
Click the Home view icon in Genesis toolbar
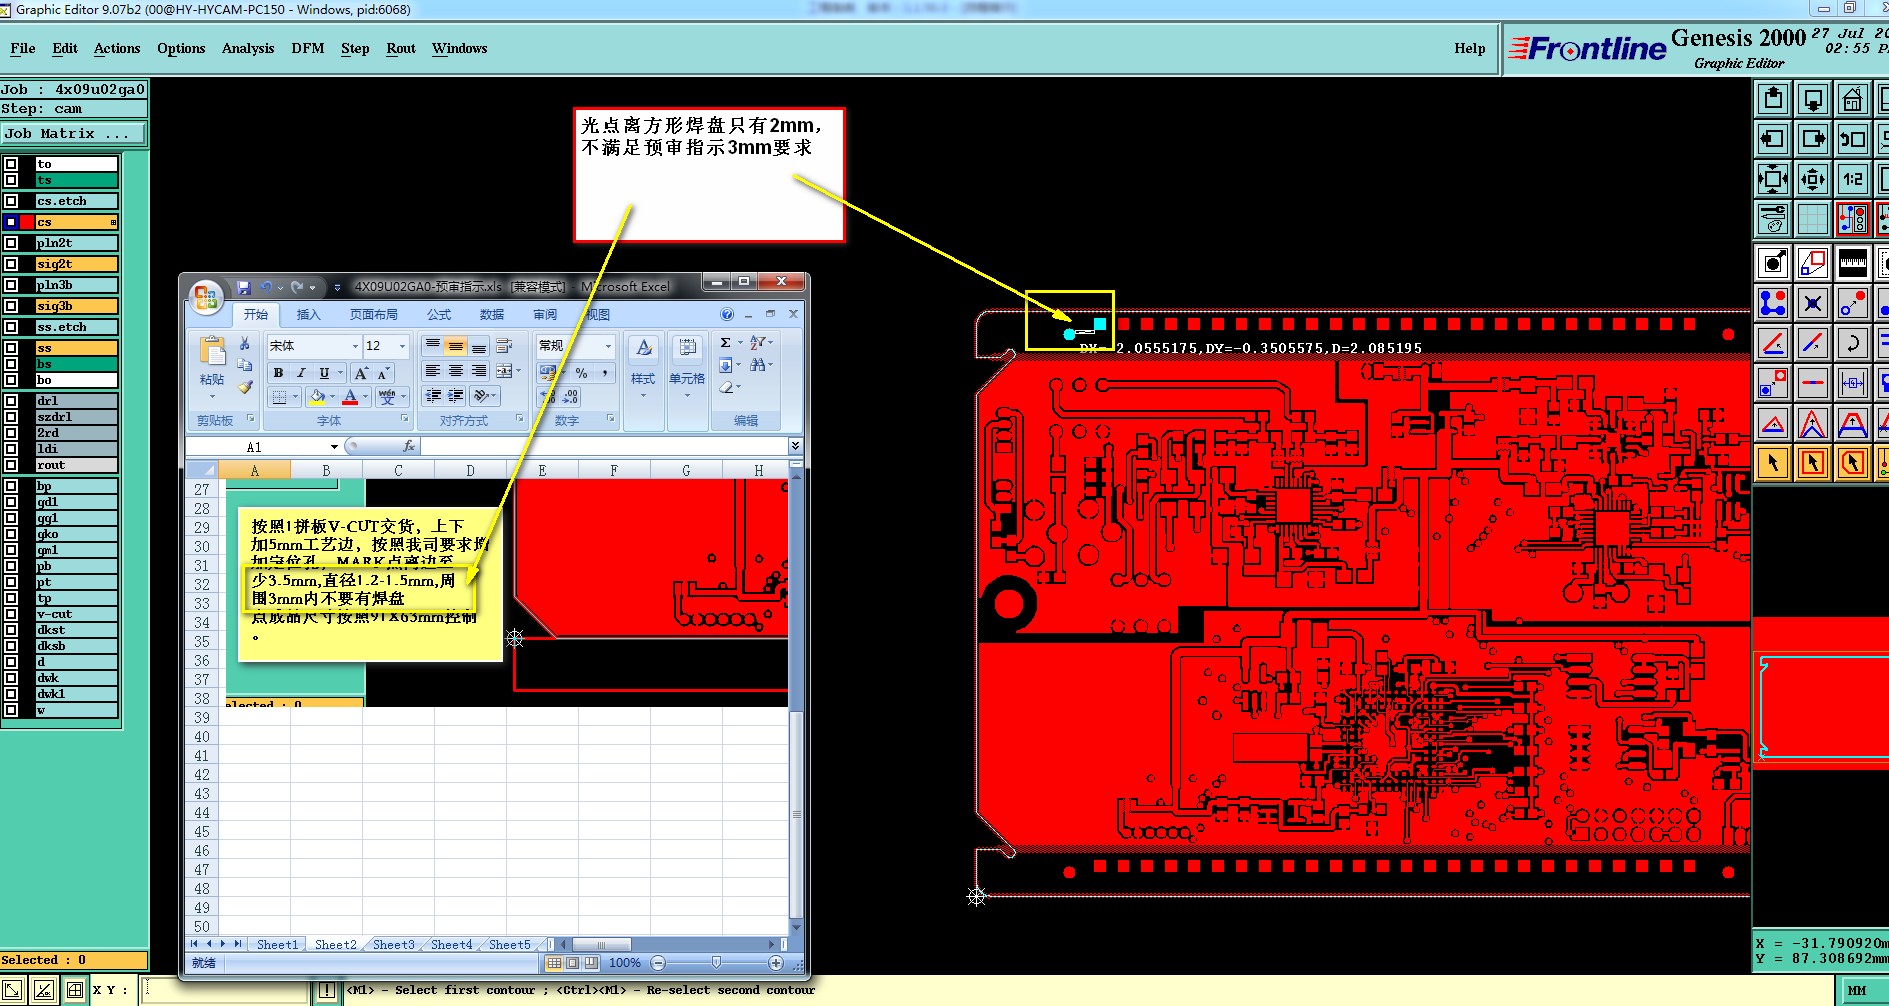click(x=1852, y=99)
